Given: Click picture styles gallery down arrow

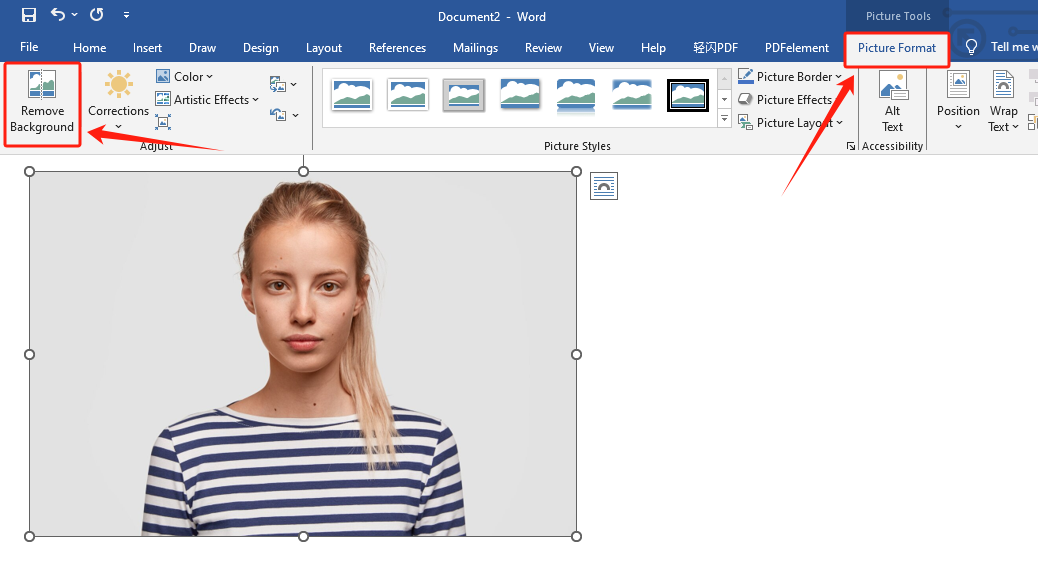Looking at the screenshot, I should pos(724,99).
